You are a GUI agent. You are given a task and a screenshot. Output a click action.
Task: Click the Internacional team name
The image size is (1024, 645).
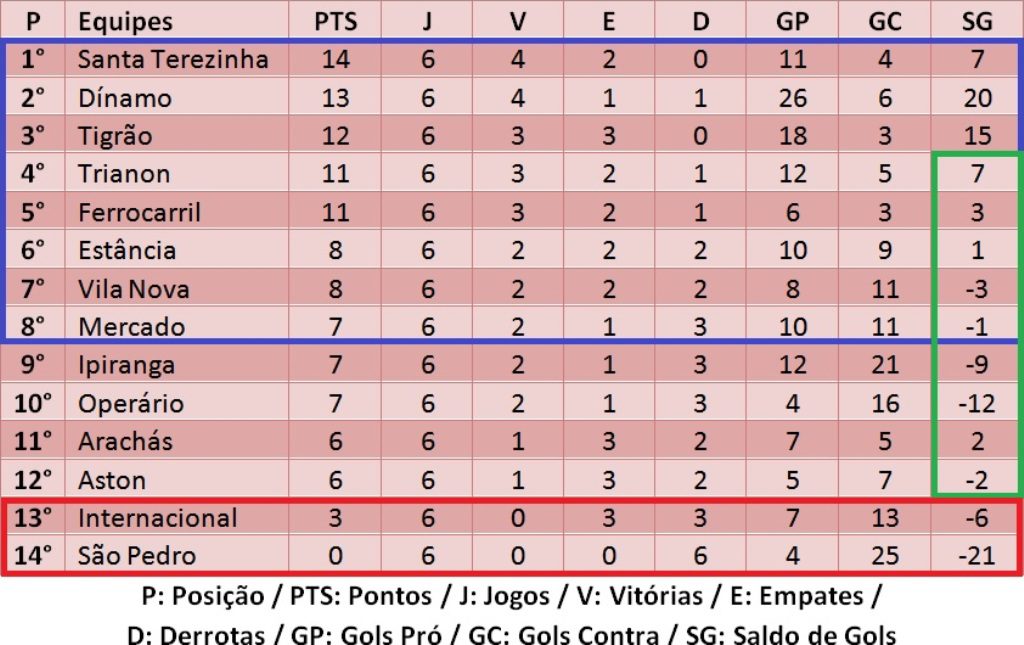pos(157,518)
